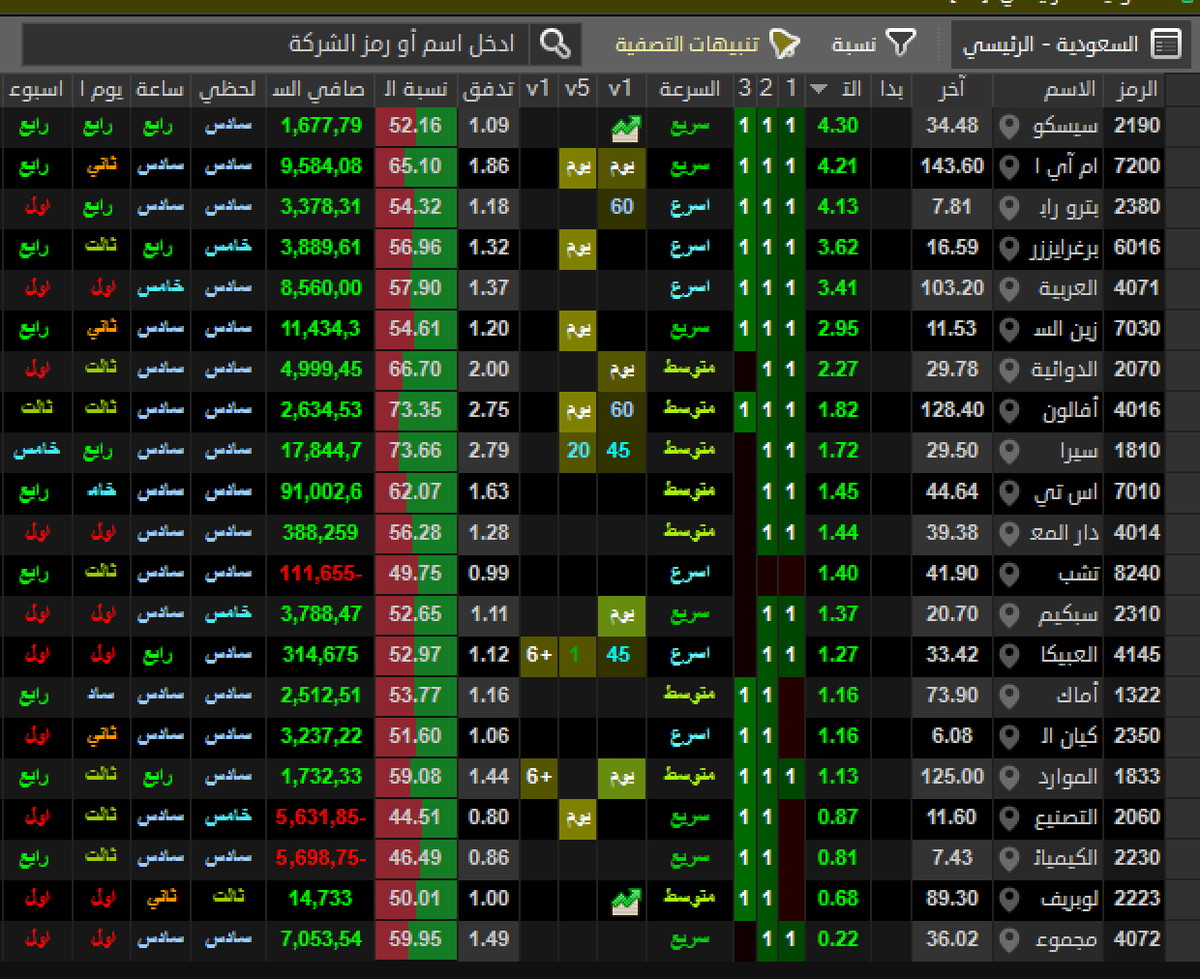Click the 44.51 ratio bar in التصنيع row
Image resolution: width=1200 pixels, height=979 pixels.
(x=416, y=818)
